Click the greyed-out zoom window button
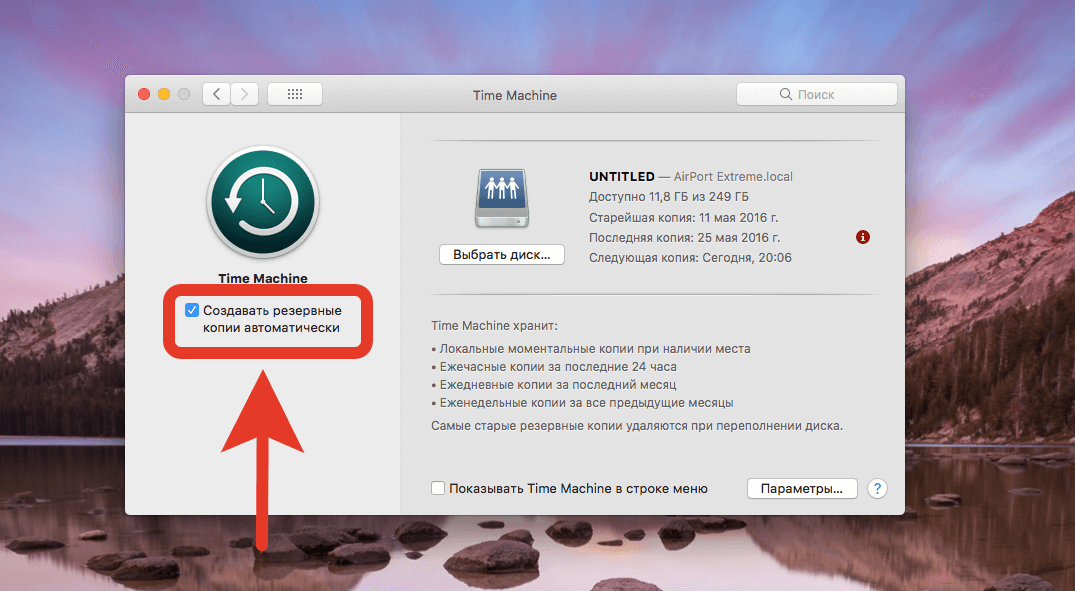 click(x=184, y=95)
